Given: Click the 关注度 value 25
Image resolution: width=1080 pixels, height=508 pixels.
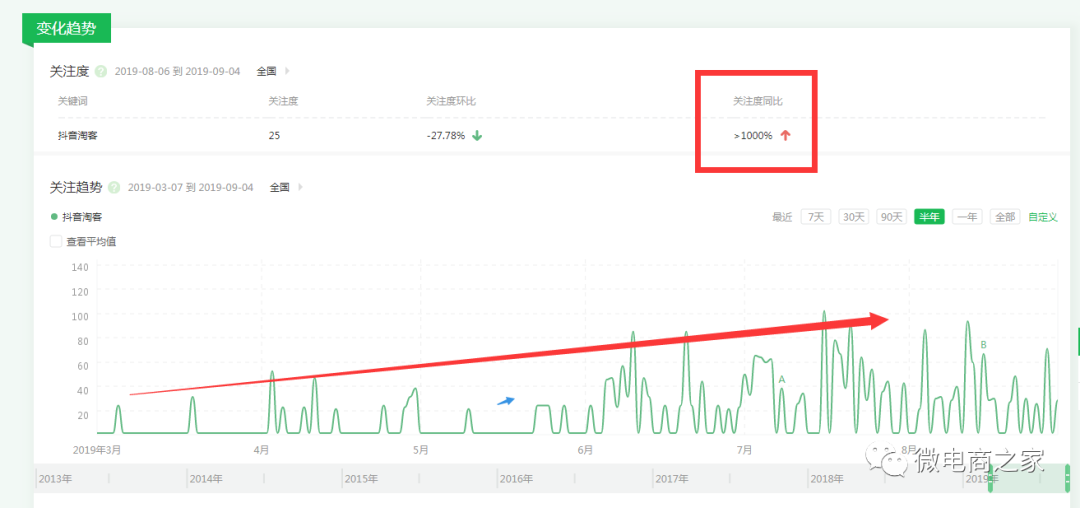Looking at the screenshot, I should [x=274, y=136].
